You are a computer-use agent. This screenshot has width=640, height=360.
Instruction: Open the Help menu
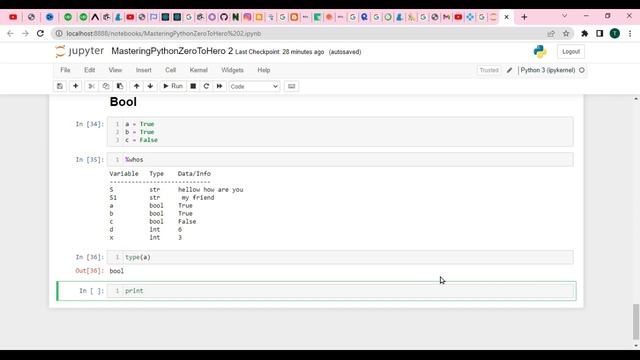[264, 70]
